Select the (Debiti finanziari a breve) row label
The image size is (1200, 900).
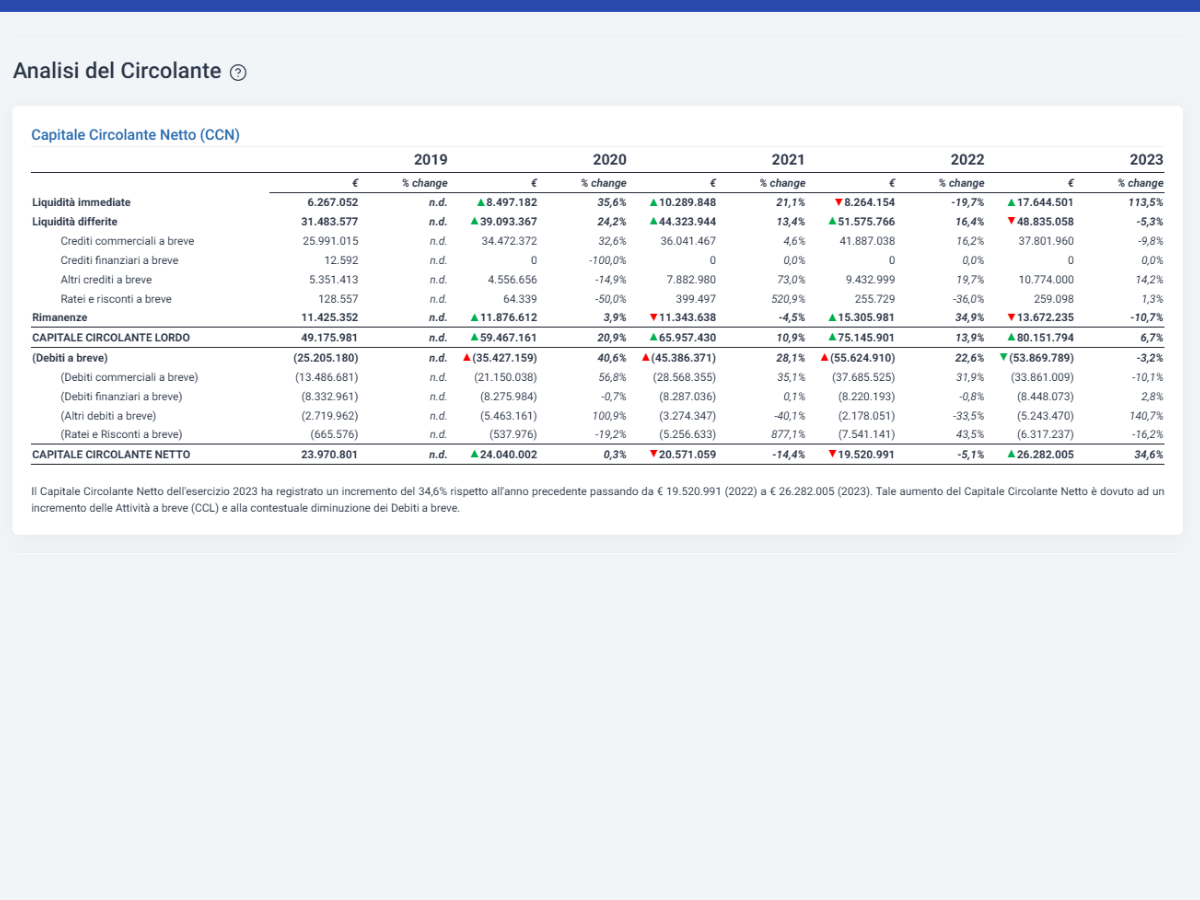[x=121, y=396]
